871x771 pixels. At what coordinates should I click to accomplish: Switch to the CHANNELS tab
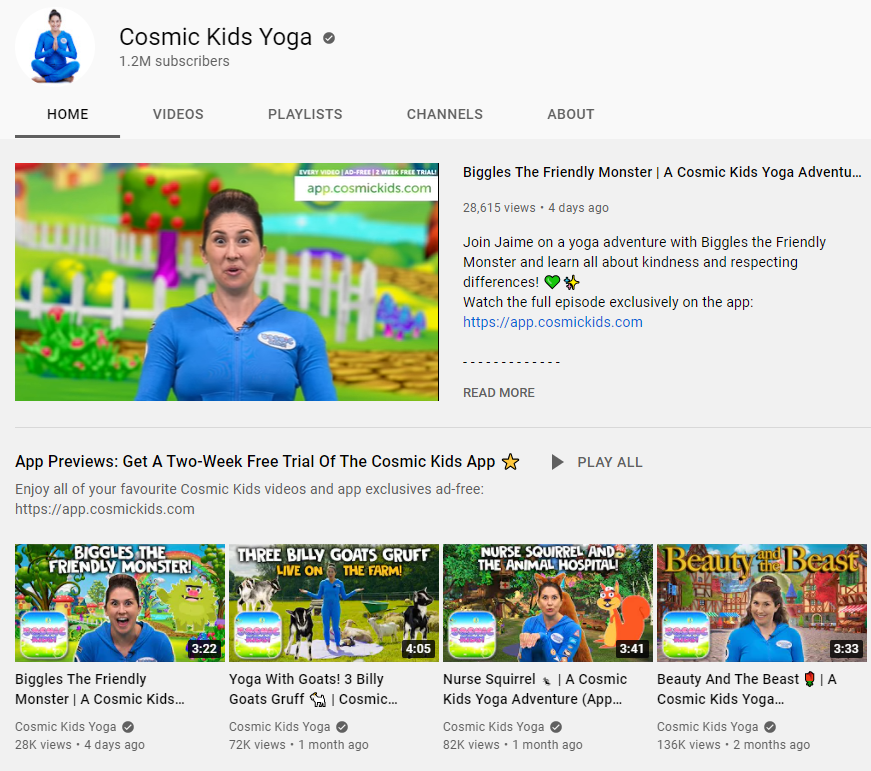point(444,114)
